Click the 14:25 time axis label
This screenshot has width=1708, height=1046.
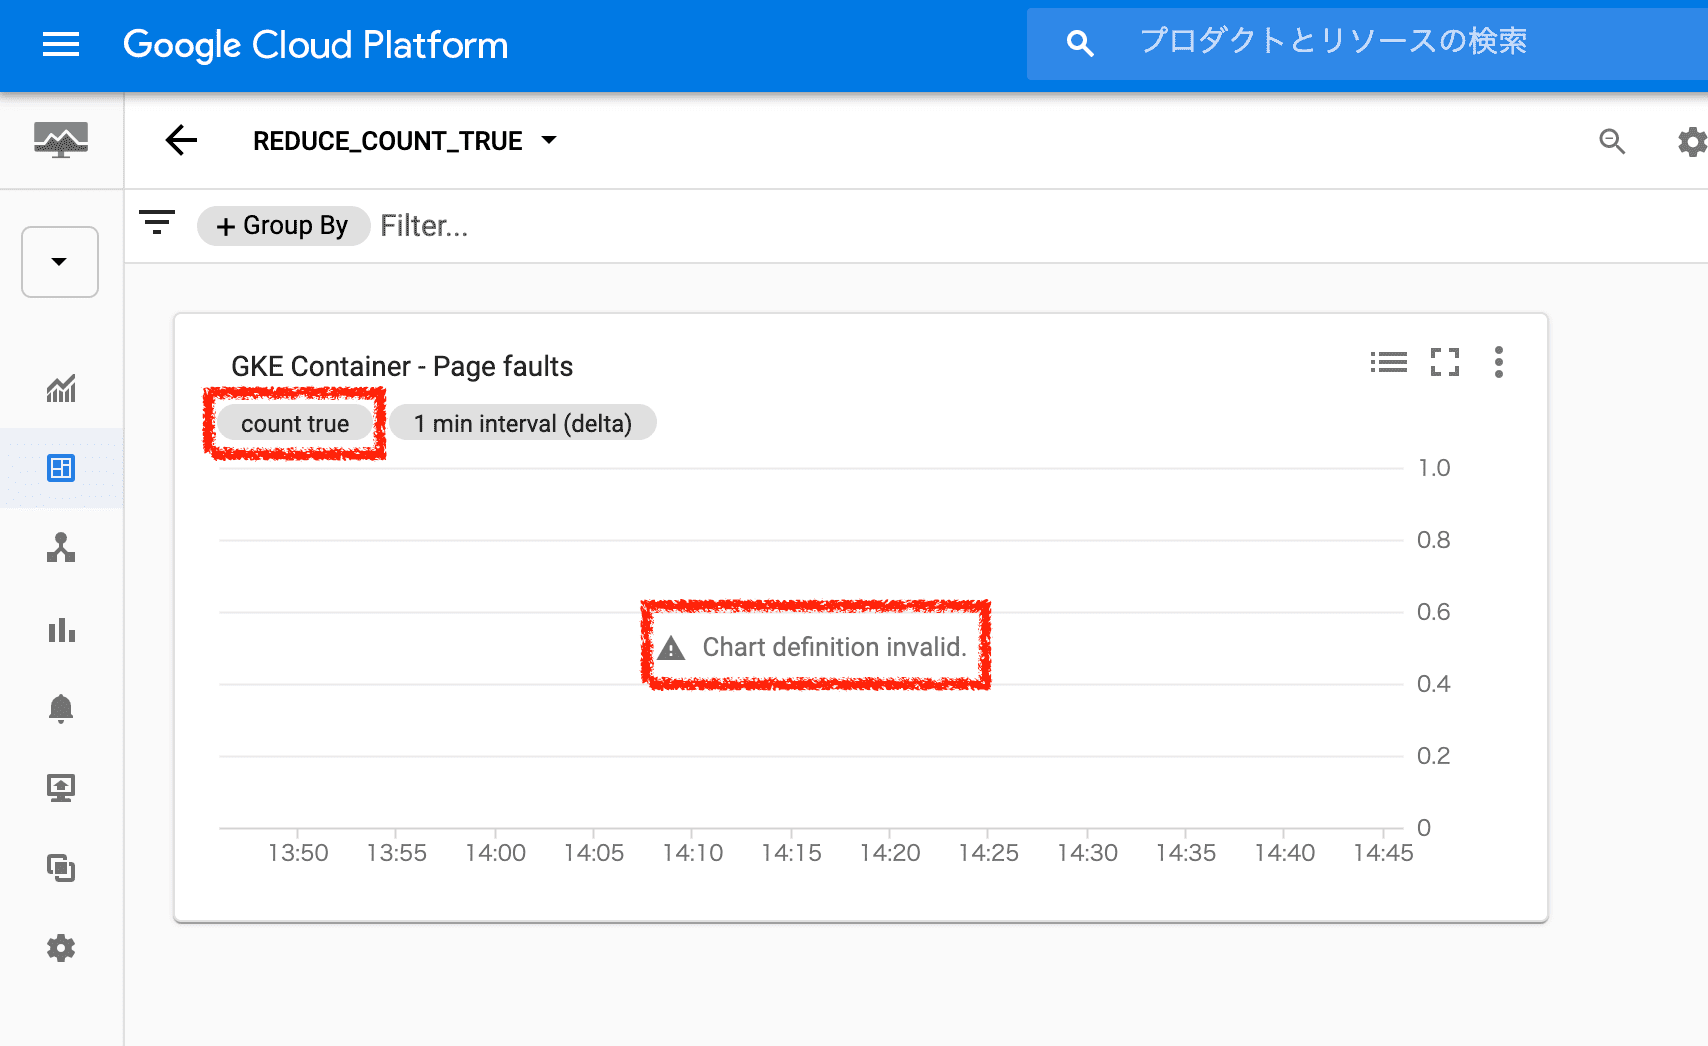coord(988,853)
